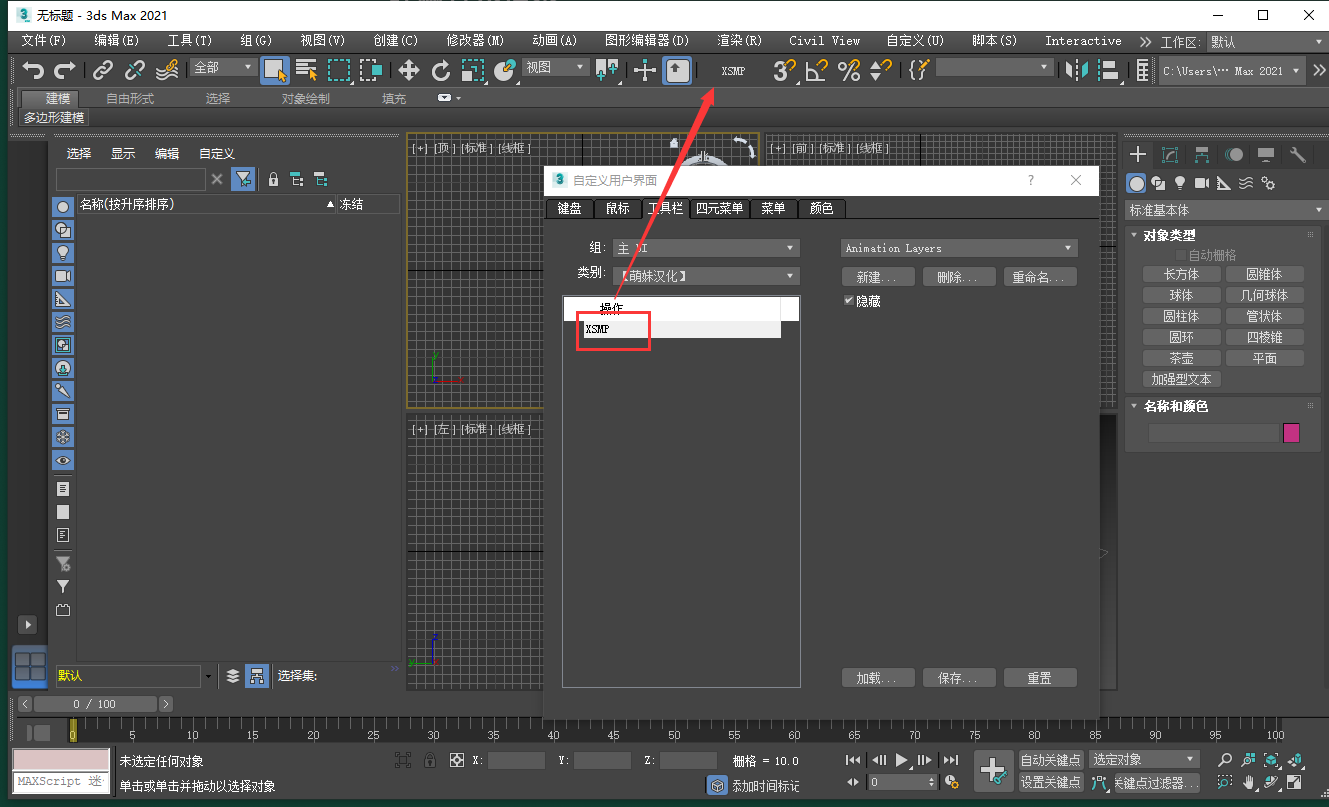Expand the Animation Layers dropdown
Viewport: 1329px width, 807px height.
click(958, 247)
